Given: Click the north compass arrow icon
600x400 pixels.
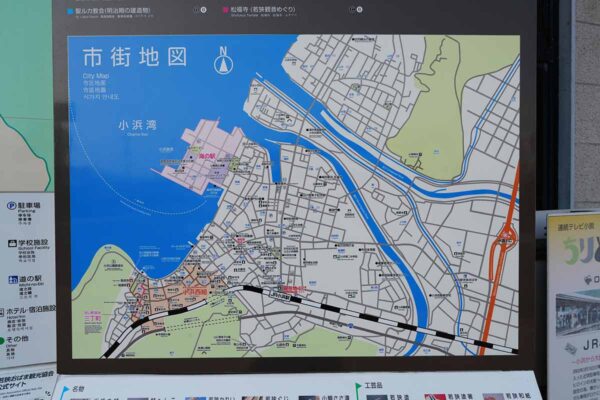Looking at the screenshot, I should click(x=223, y=63).
